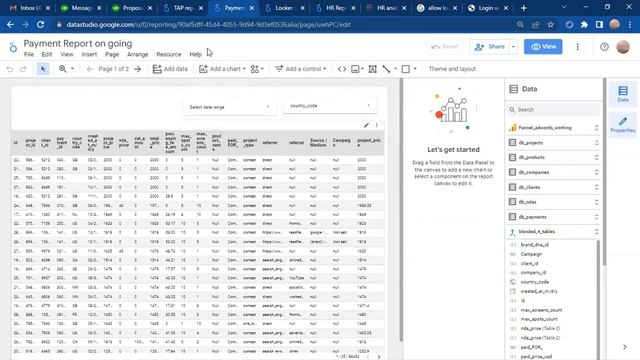Click the Looker Studio logo icon

13,47
